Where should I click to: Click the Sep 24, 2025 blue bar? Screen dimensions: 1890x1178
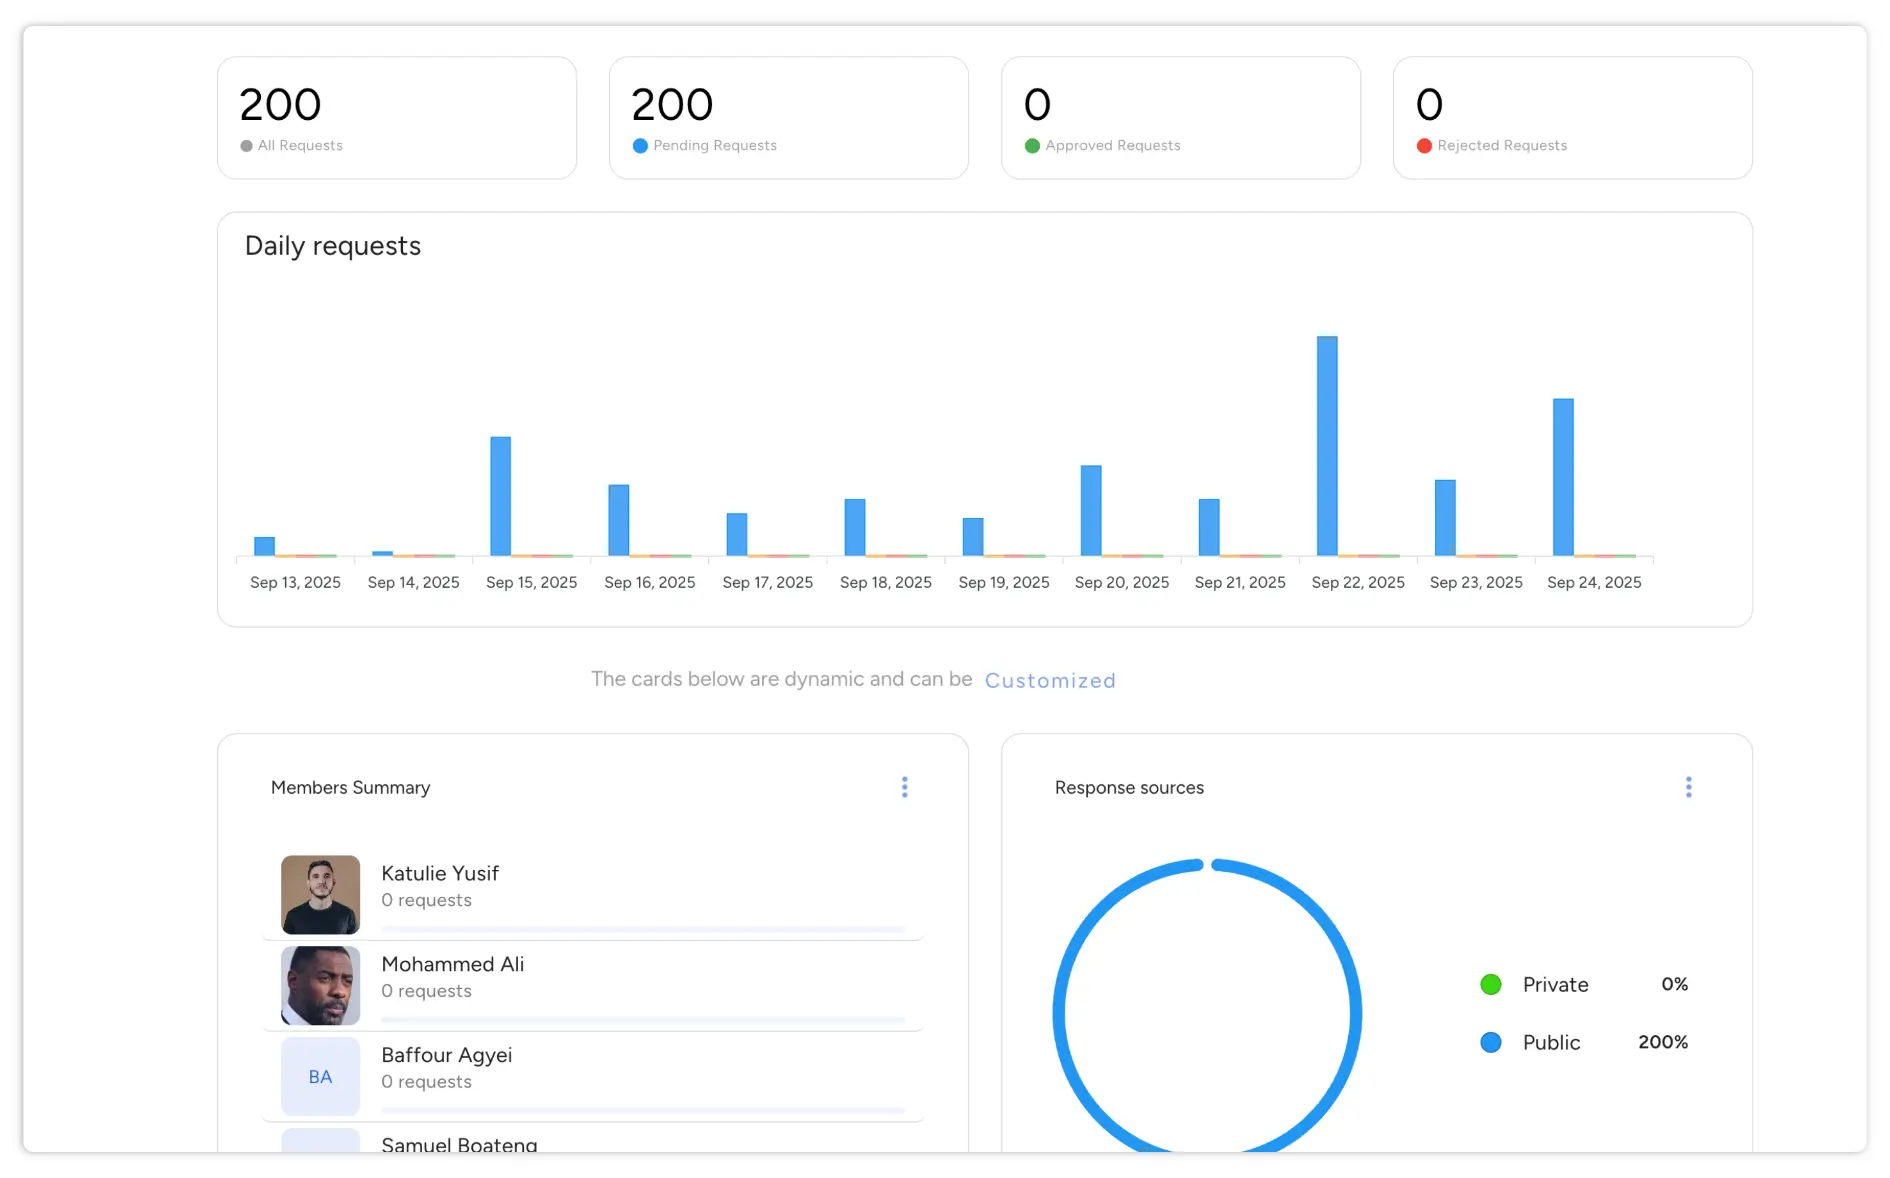pos(1563,477)
